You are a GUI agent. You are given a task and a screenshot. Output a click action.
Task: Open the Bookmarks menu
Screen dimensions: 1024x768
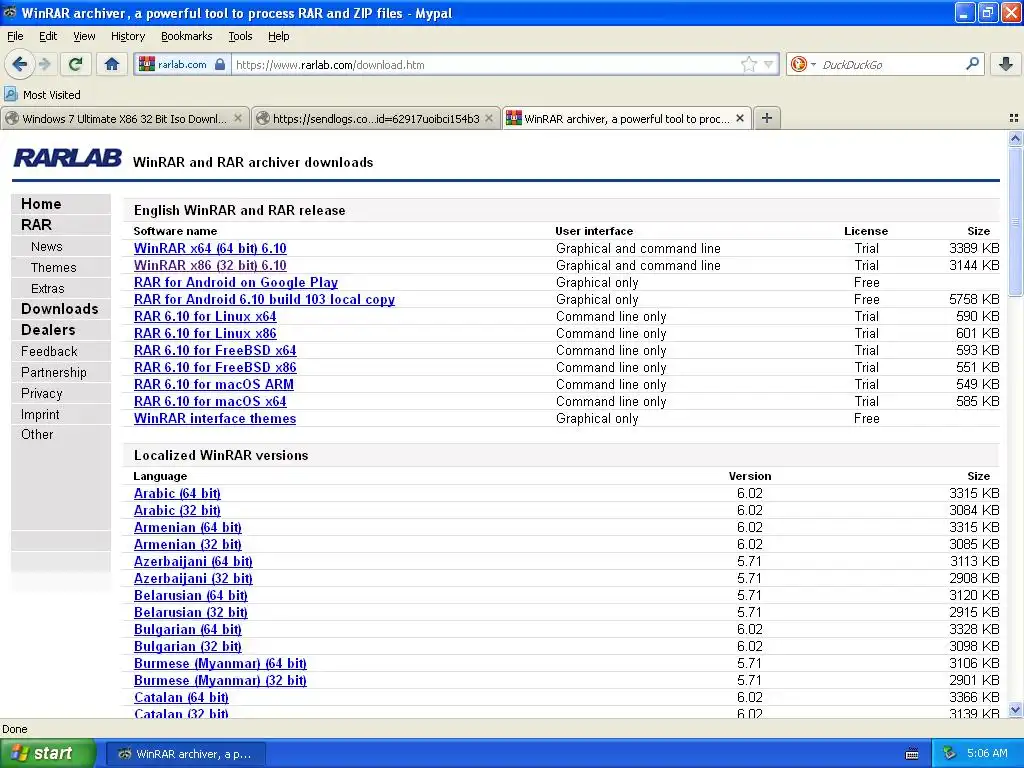click(186, 36)
